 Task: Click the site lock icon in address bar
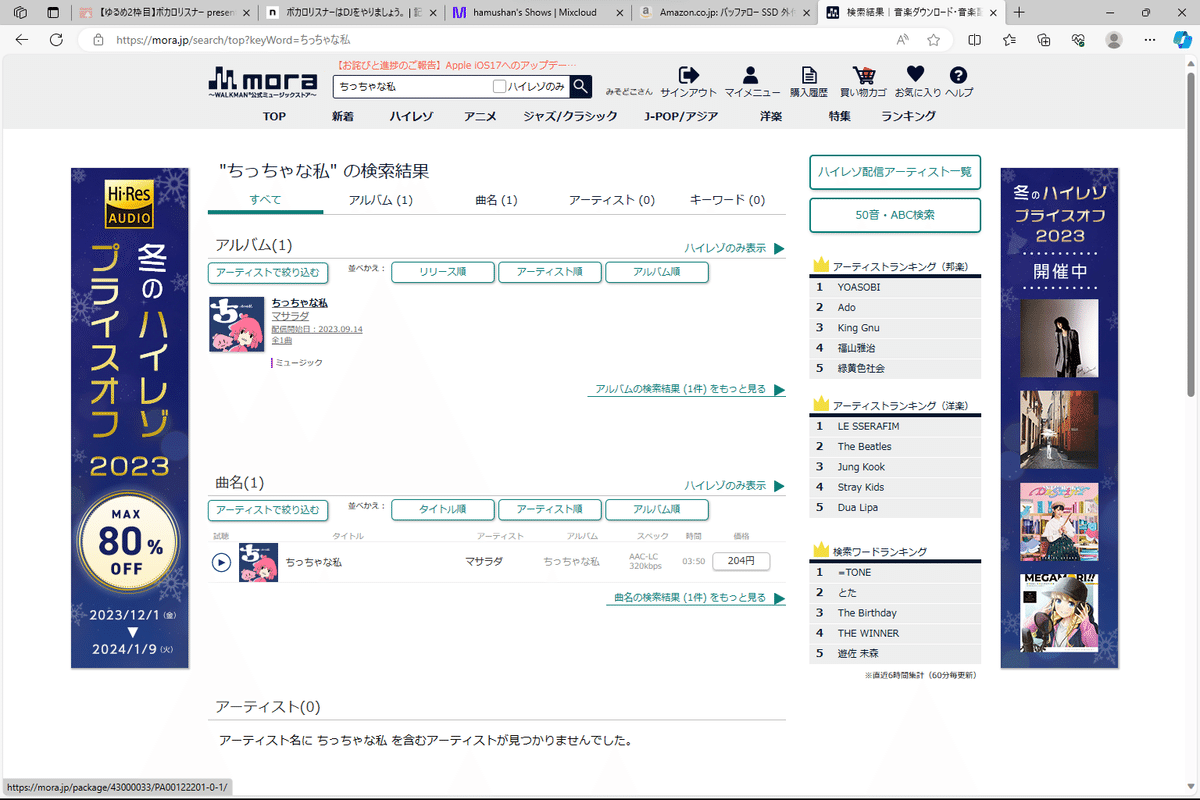97,40
